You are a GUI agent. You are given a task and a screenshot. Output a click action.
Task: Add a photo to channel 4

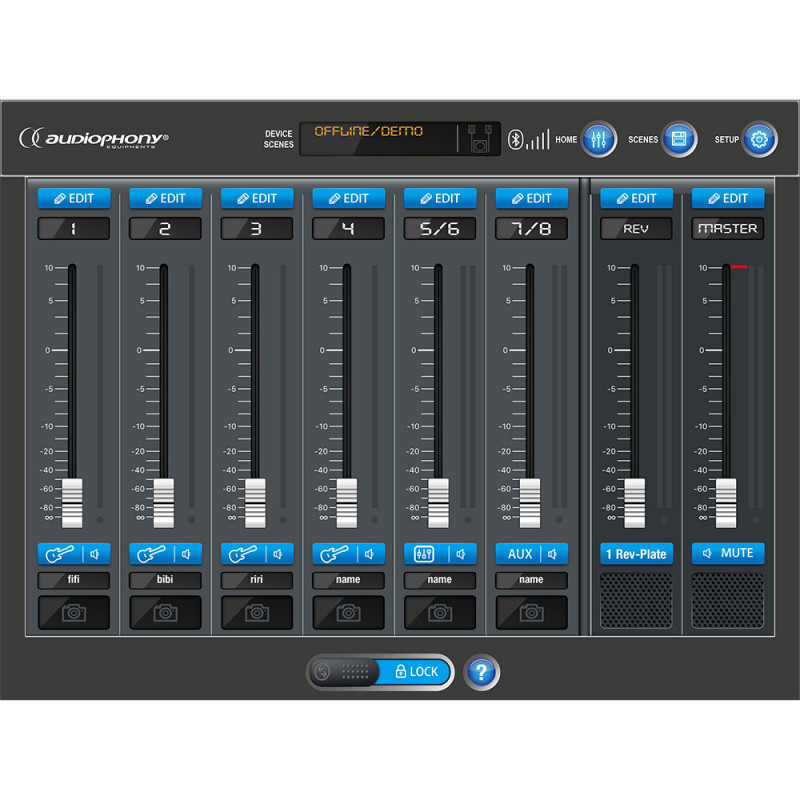click(348, 612)
